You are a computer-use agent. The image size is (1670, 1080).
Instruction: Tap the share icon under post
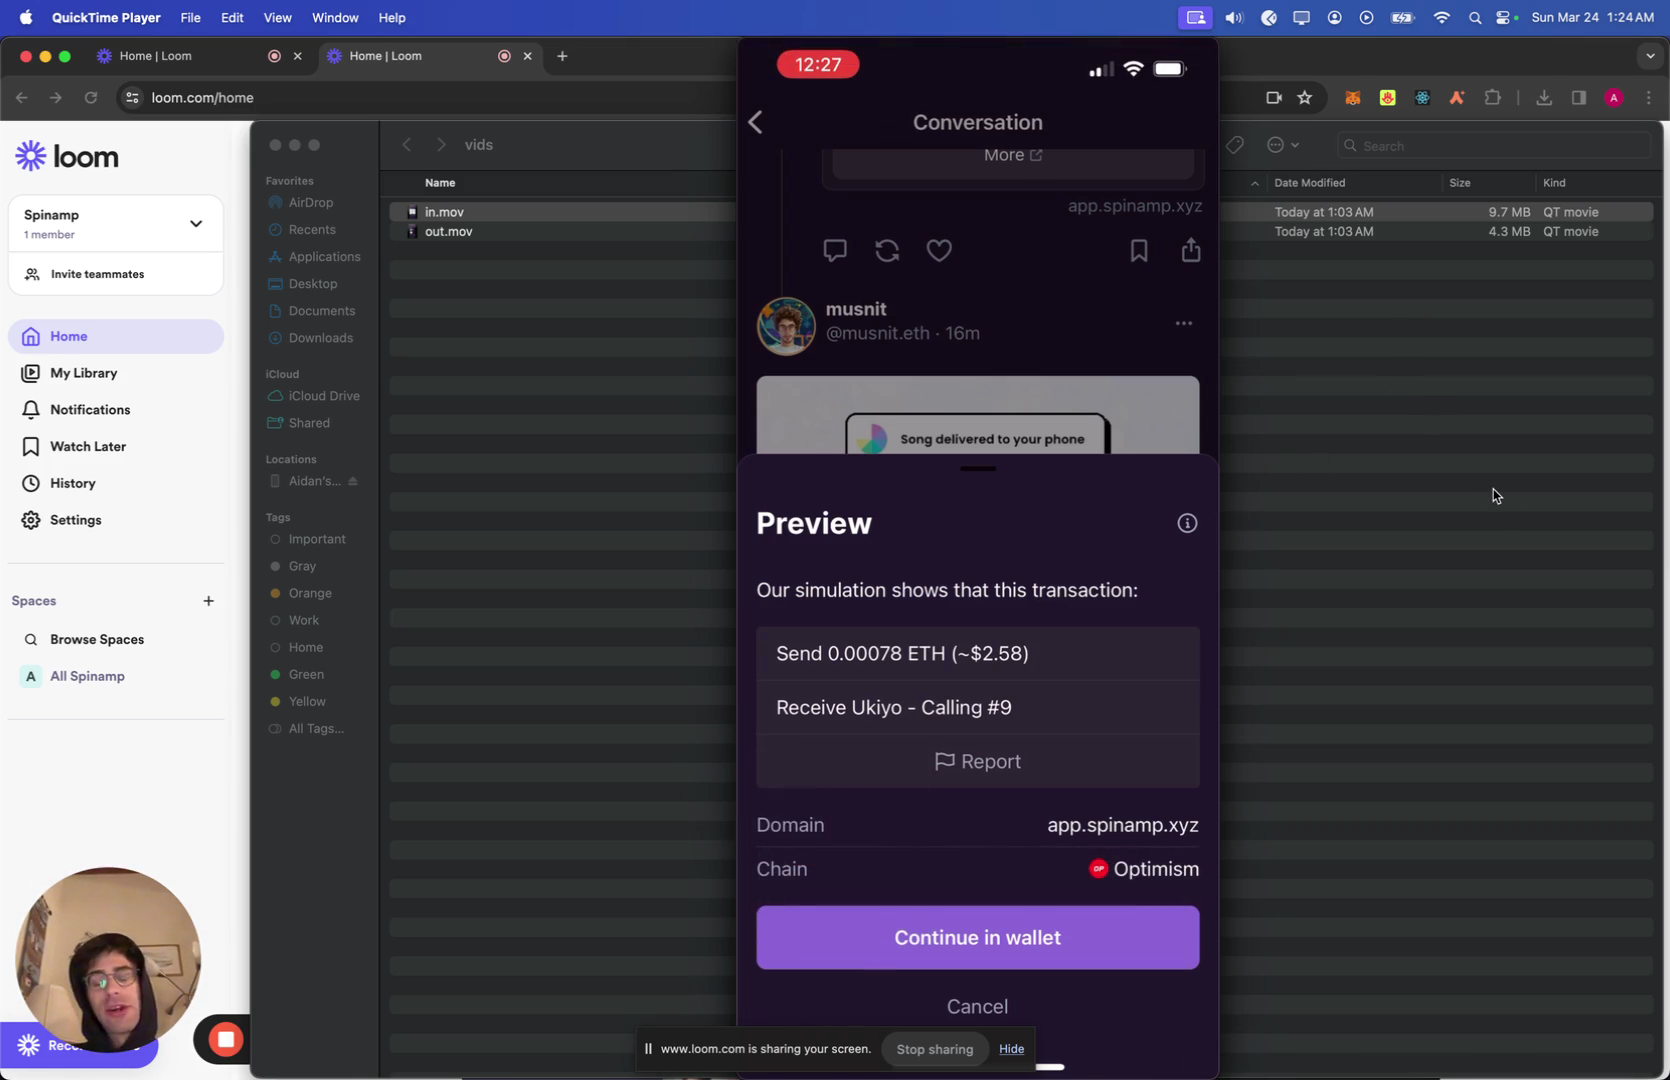pyautogui.click(x=1191, y=250)
